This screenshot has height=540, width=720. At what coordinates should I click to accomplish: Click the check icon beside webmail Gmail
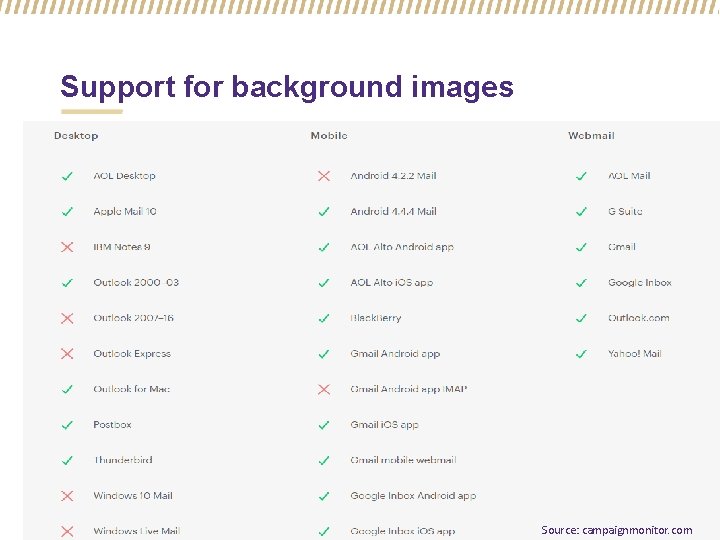tap(581, 247)
